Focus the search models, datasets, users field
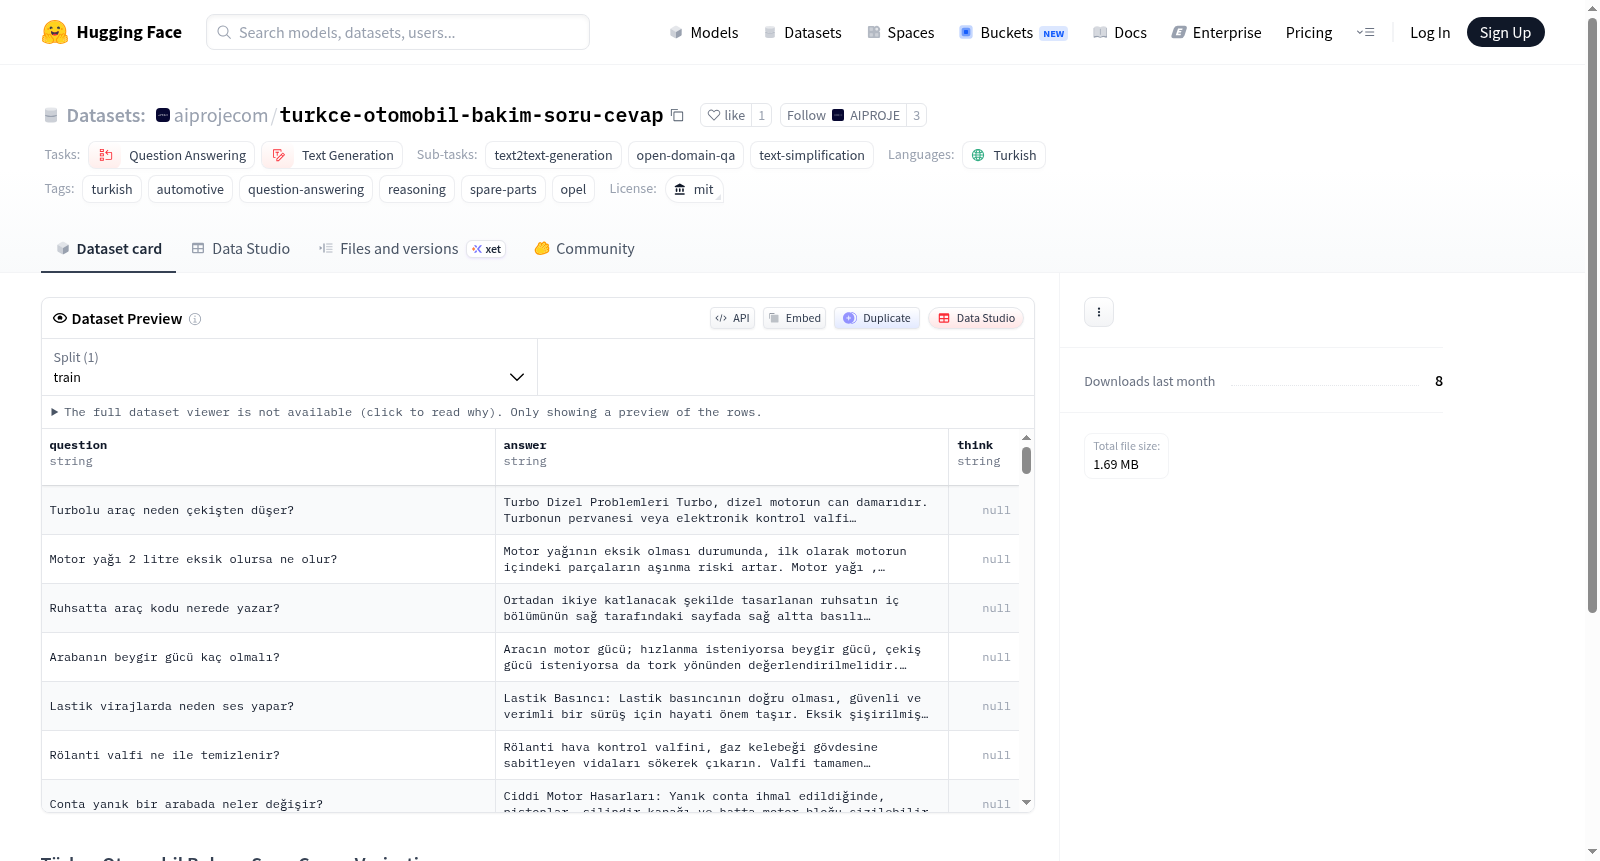This screenshot has height=861, width=1600. click(398, 32)
